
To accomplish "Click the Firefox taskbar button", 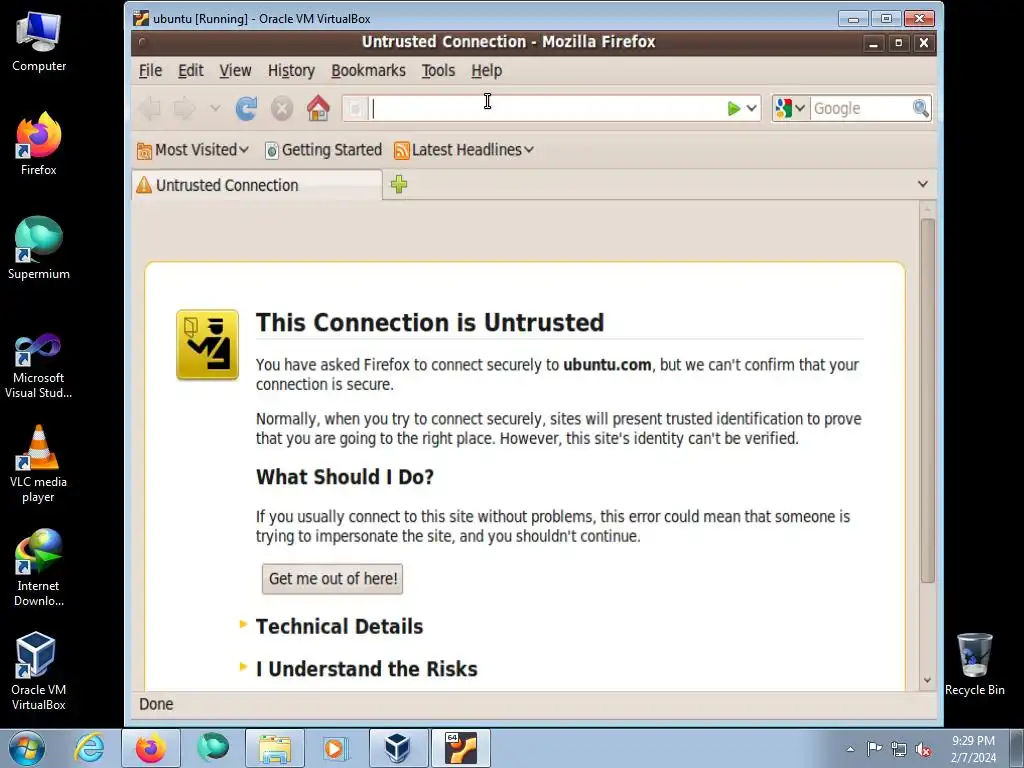I will point(150,748).
